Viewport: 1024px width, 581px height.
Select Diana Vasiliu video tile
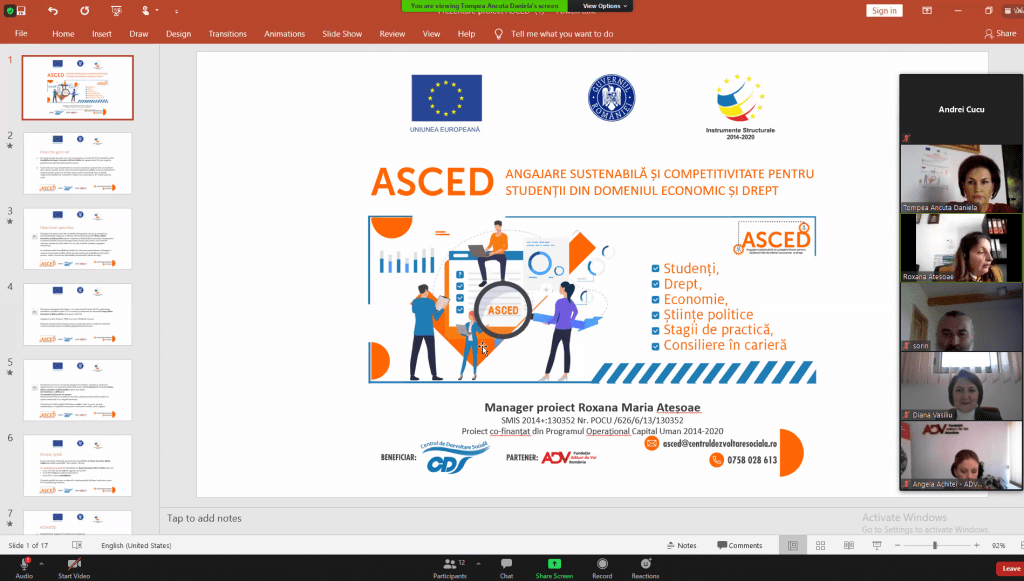961,386
